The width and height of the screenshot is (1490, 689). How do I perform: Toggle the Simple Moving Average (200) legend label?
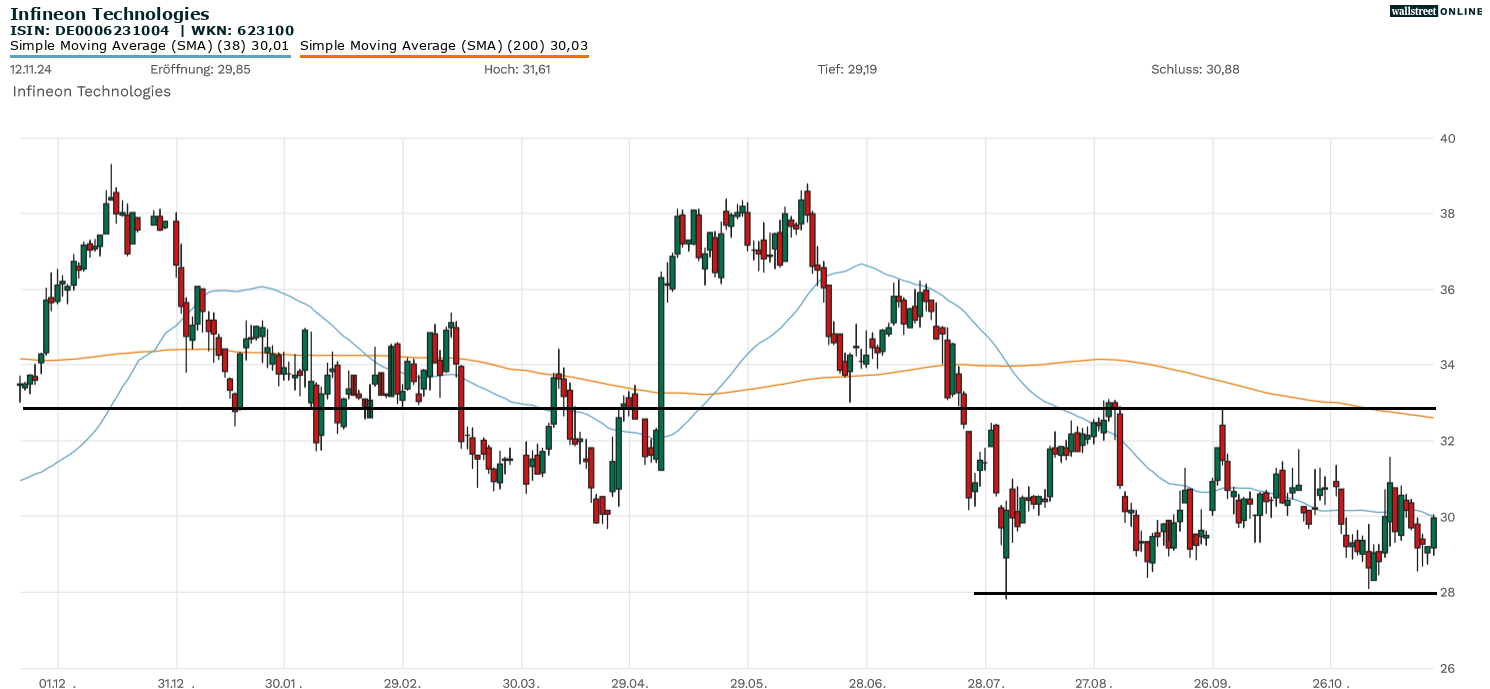pos(444,45)
